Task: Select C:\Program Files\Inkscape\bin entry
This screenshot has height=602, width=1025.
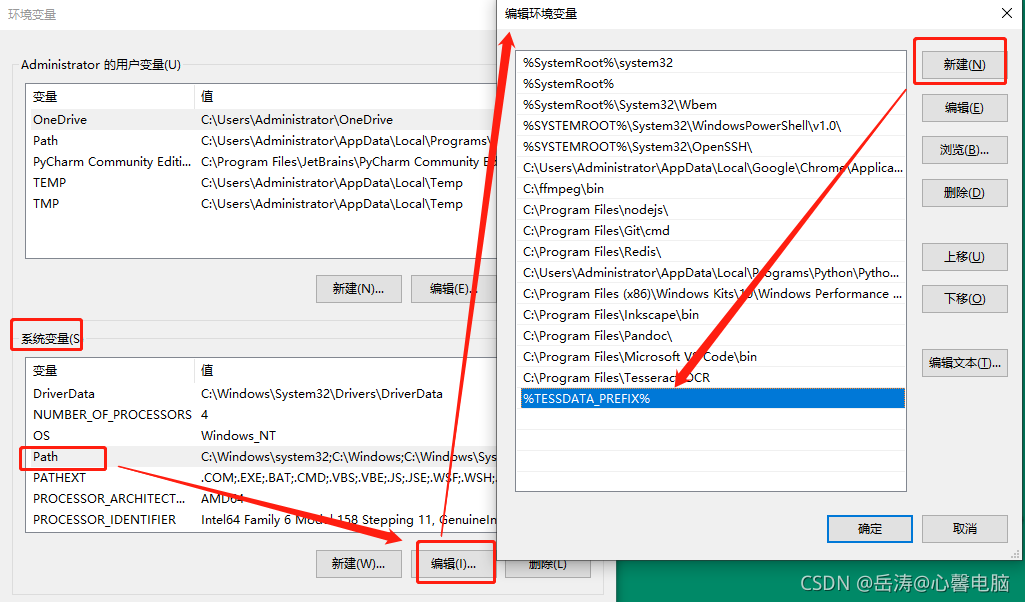Action: pyautogui.click(x=713, y=314)
